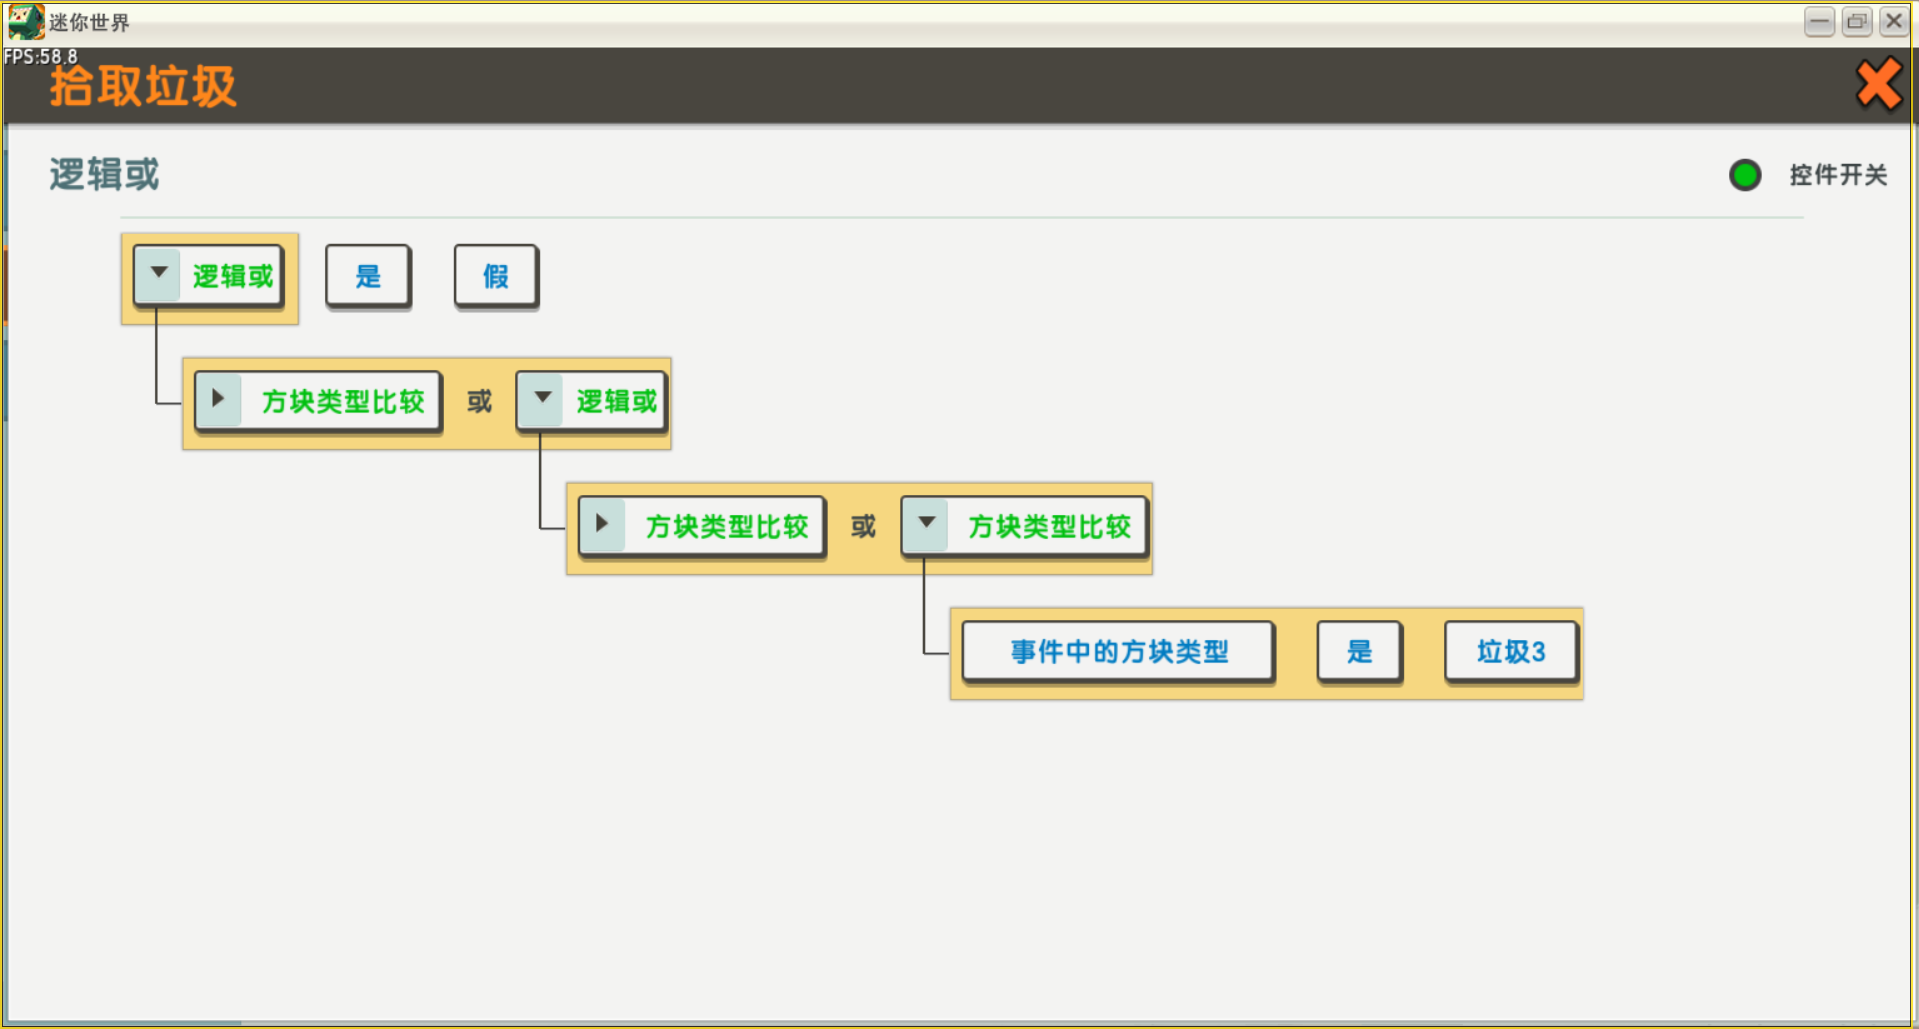Click the 是 comparison in the bottom row
1919x1029 pixels.
[x=1359, y=652]
